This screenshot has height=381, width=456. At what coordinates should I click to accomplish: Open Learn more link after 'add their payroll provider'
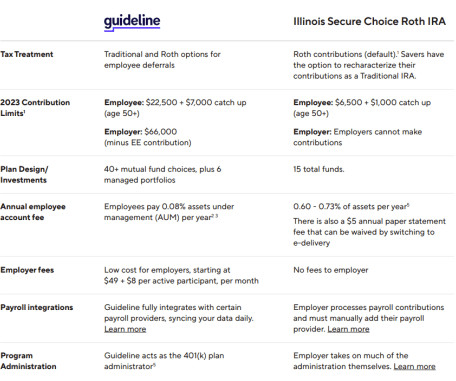tap(348, 329)
